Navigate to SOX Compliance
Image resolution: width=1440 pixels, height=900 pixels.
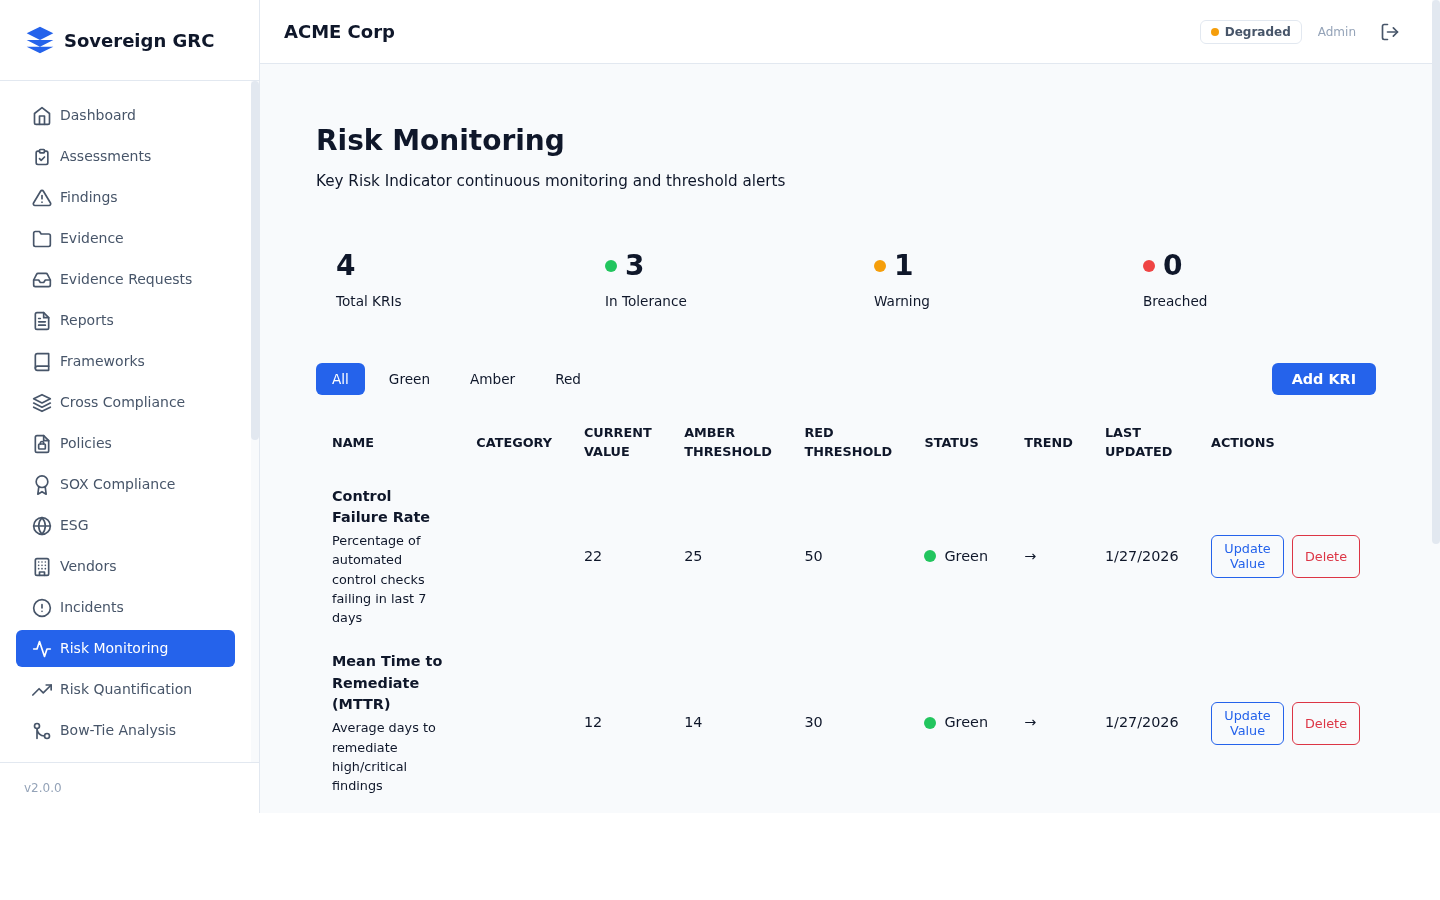tap(117, 484)
